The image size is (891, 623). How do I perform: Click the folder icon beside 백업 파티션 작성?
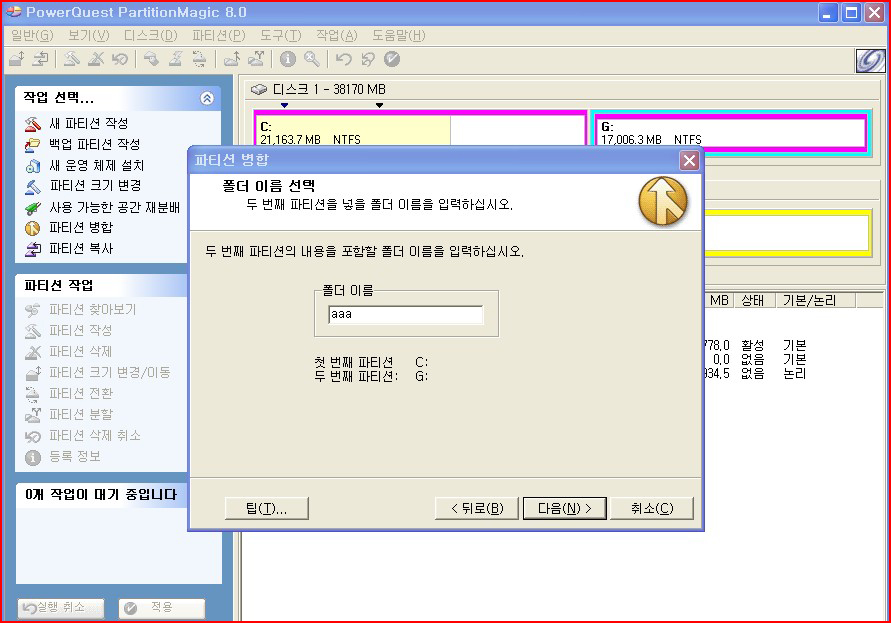coord(33,144)
